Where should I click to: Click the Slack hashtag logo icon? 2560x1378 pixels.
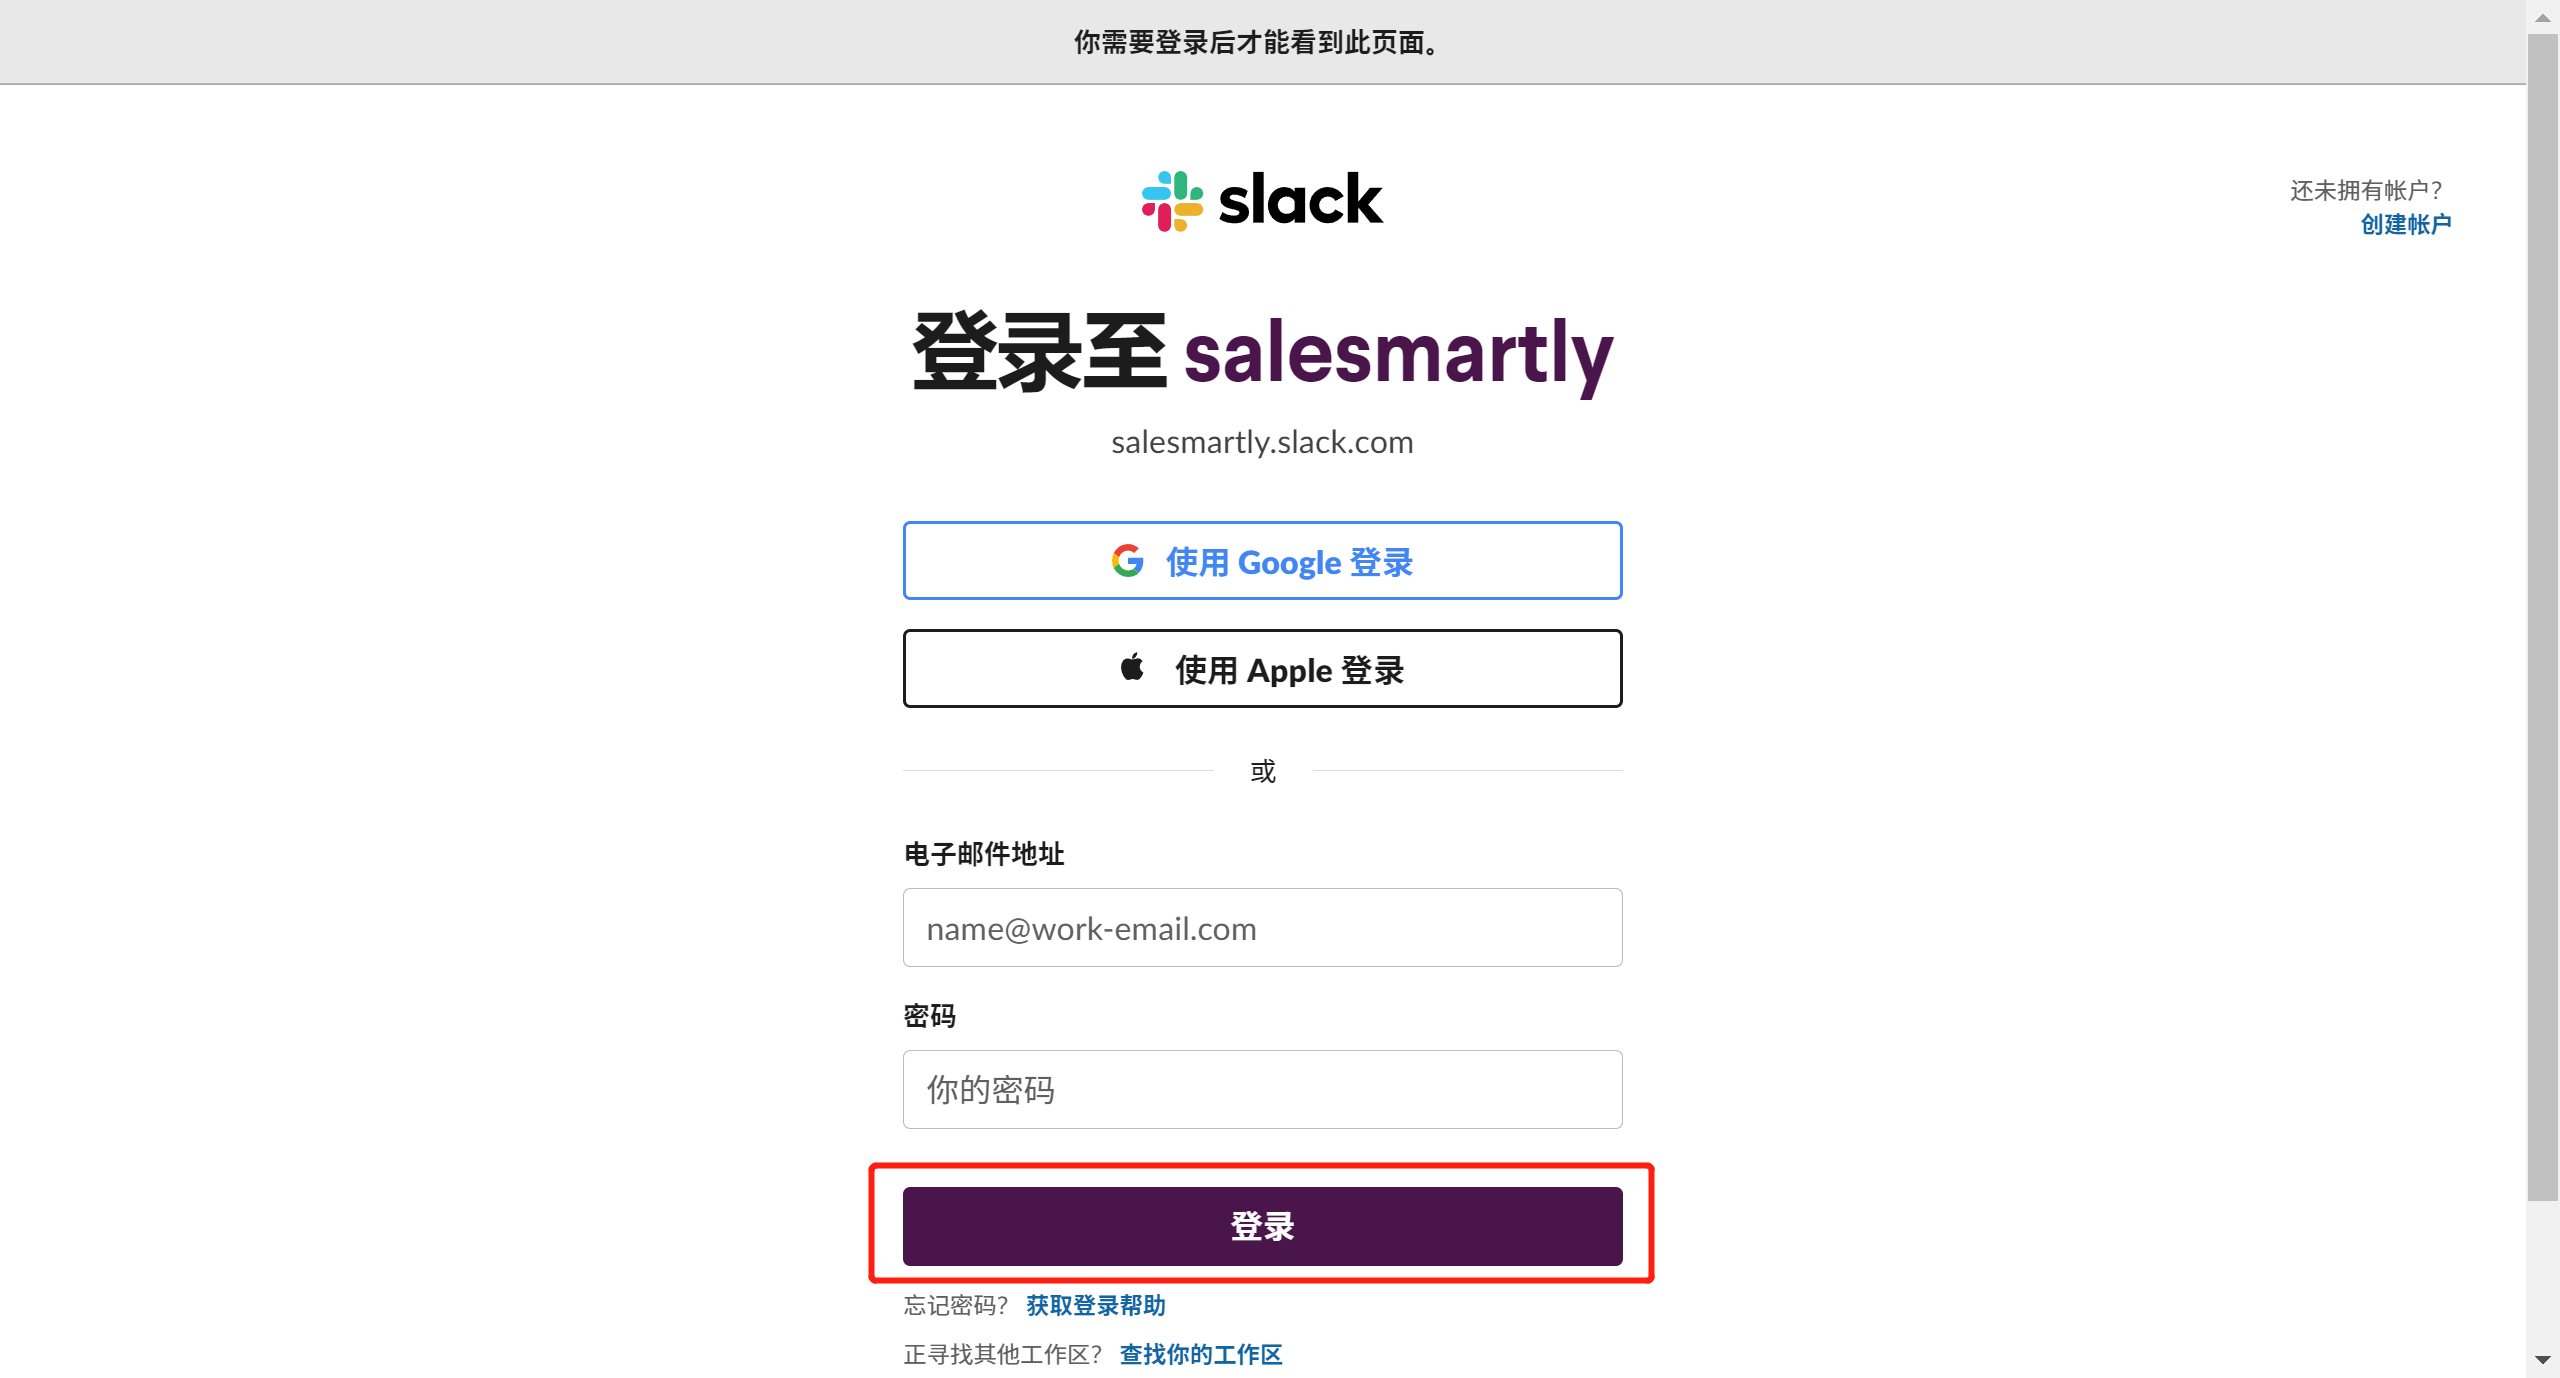(x=1172, y=200)
